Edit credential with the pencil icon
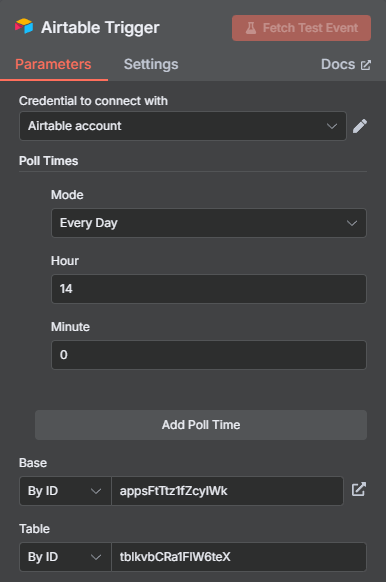Image resolution: width=386 pixels, height=582 pixels. [x=360, y=126]
